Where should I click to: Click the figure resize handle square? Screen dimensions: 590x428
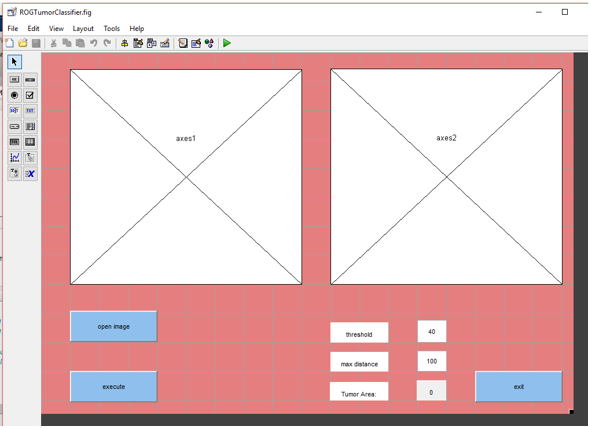tap(572, 412)
